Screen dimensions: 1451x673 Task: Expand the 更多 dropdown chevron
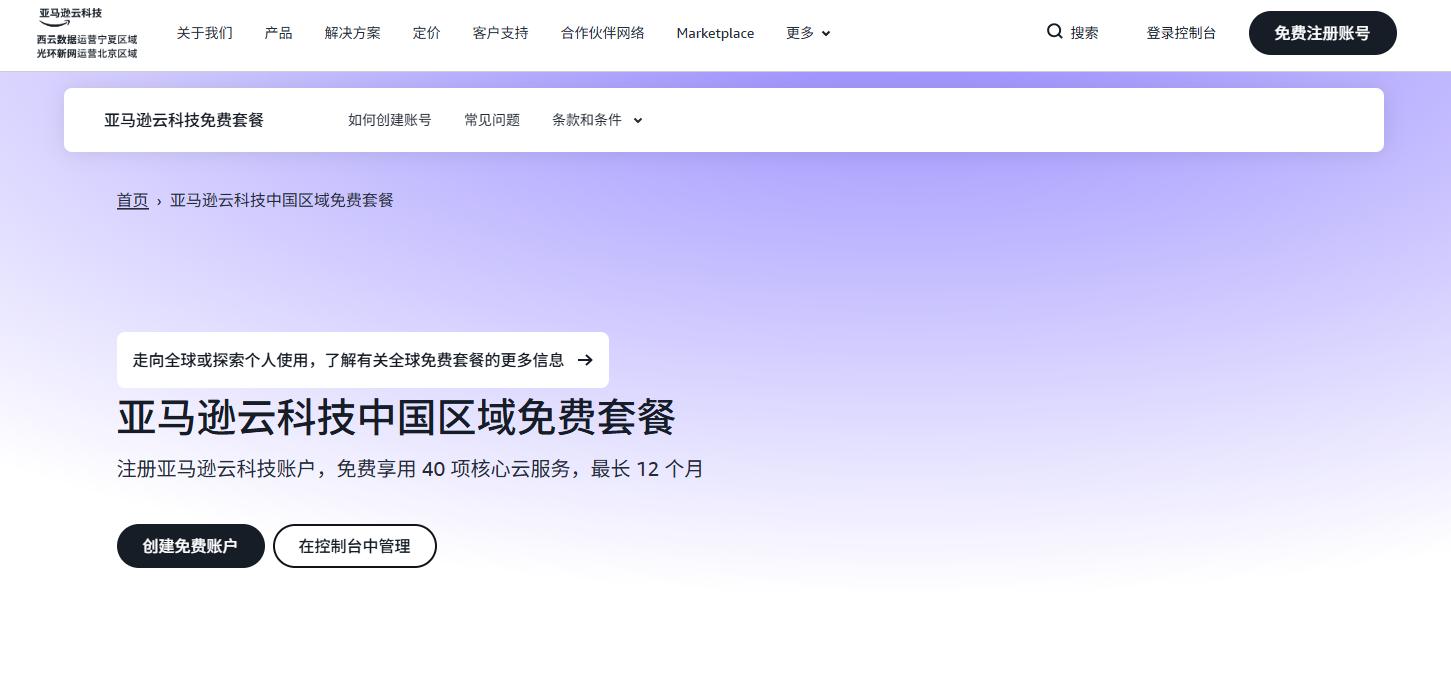tap(826, 34)
